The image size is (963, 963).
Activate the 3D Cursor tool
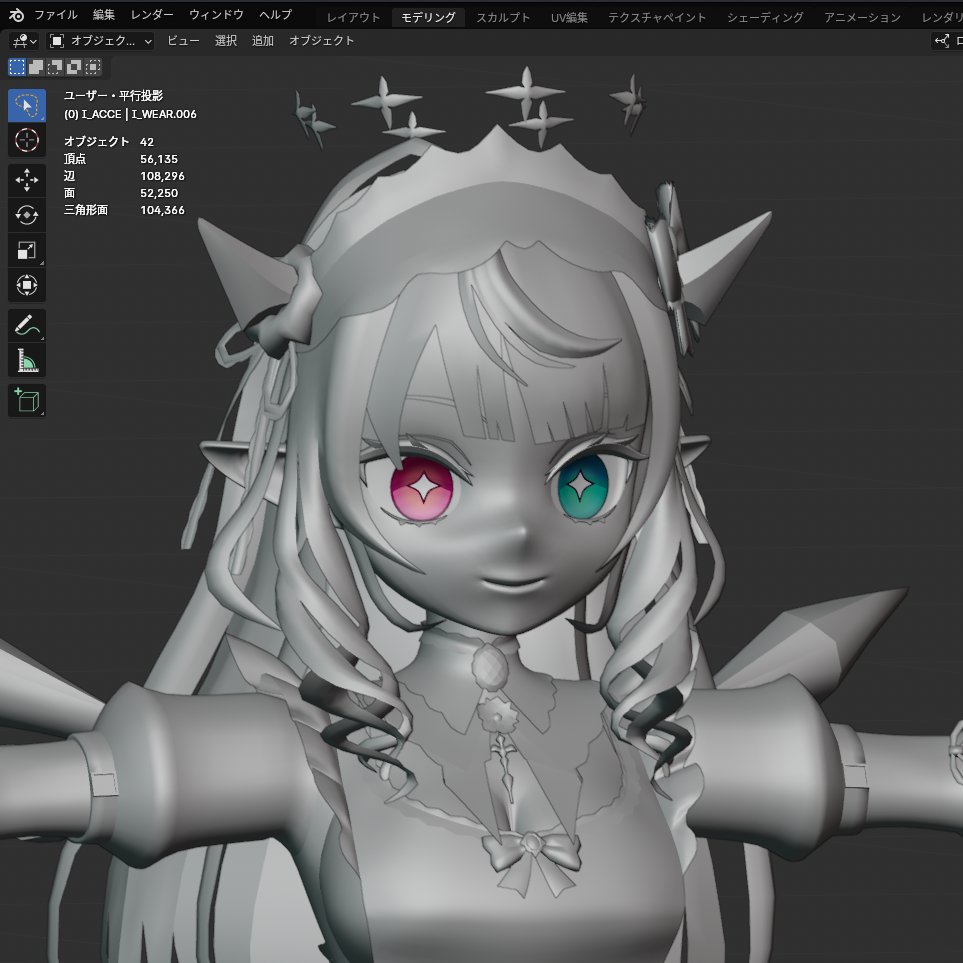(26, 140)
